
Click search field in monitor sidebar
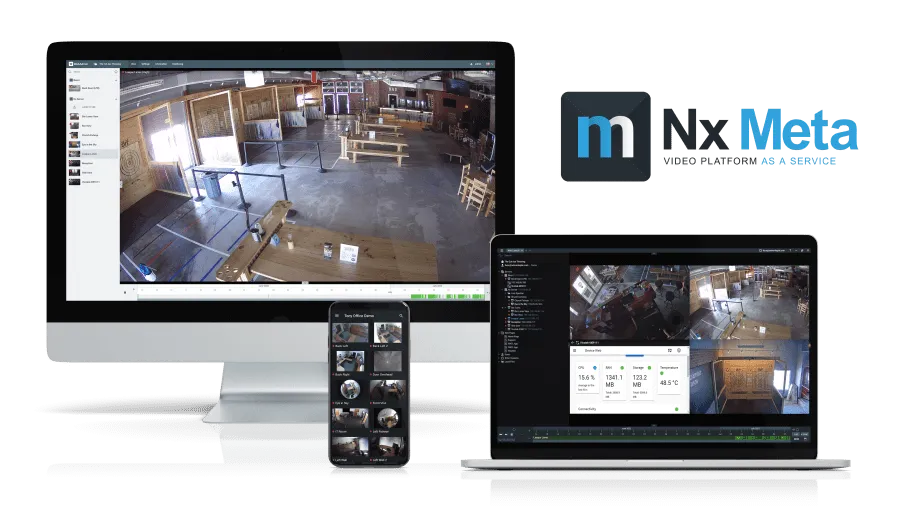(x=92, y=72)
